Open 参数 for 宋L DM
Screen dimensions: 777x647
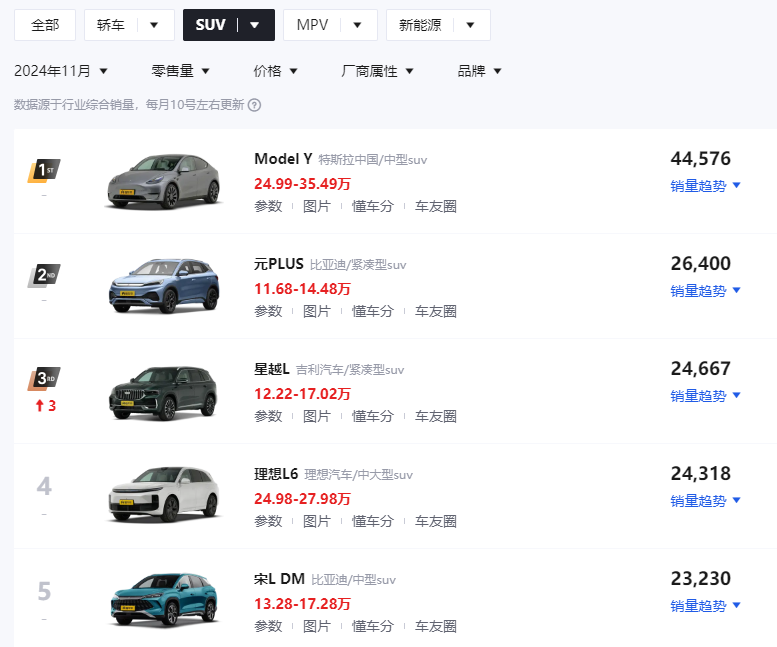(268, 626)
